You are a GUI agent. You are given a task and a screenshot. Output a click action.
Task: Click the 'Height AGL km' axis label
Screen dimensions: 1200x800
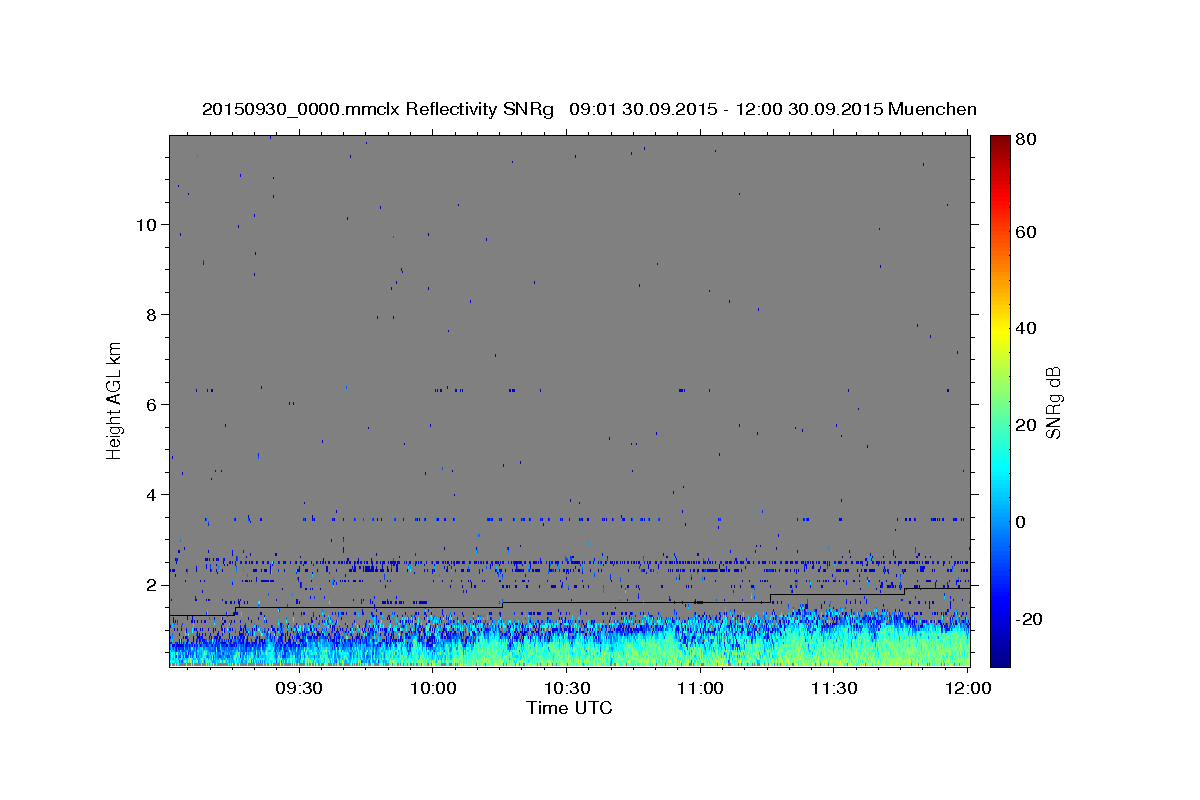coord(114,400)
